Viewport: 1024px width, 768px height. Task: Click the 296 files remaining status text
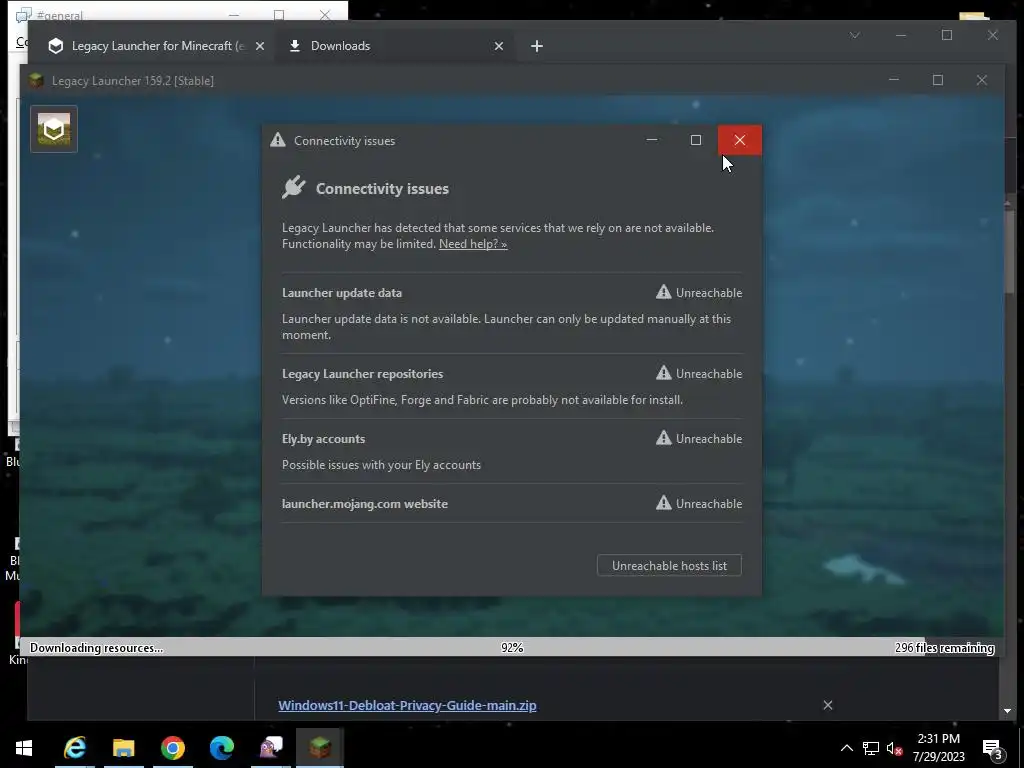coord(944,648)
